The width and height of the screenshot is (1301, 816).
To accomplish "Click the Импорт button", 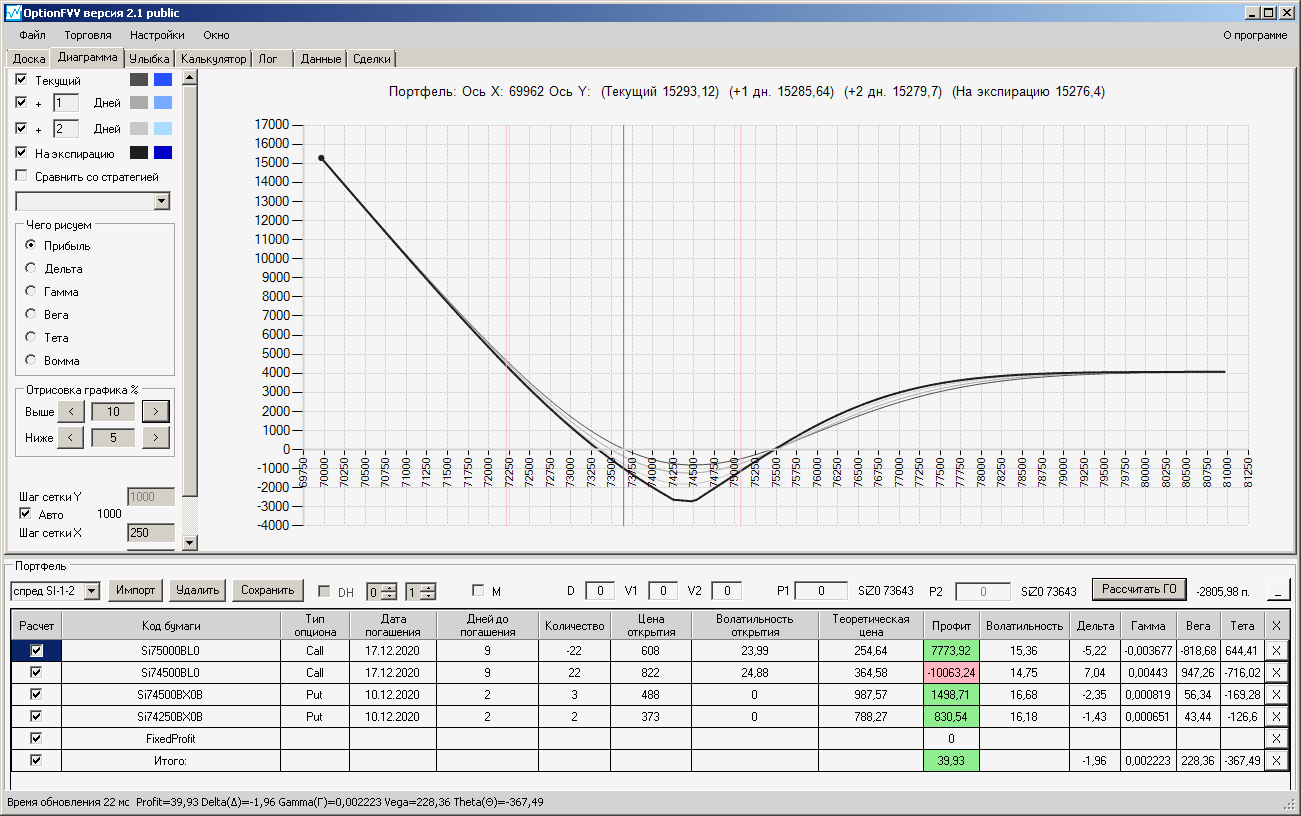I will pyautogui.click(x=136, y=590).
